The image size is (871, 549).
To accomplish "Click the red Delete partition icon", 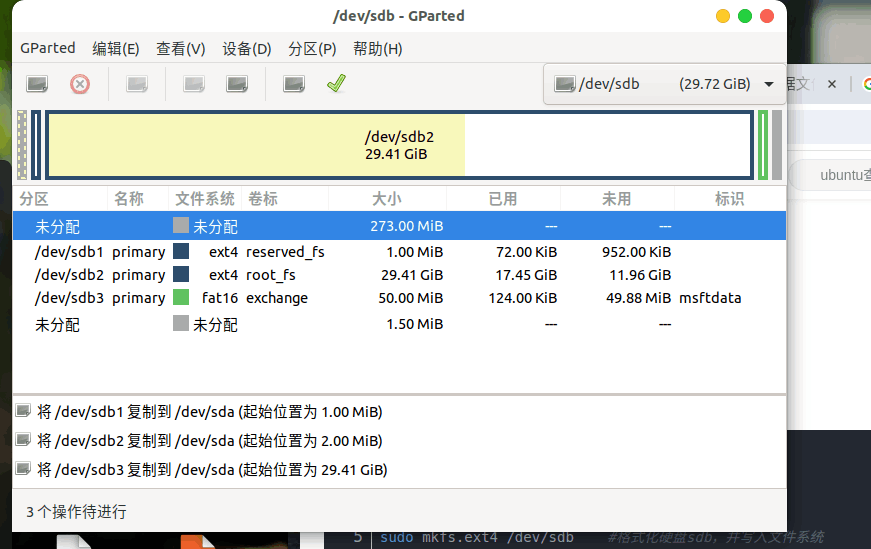I will coord(80,84).
